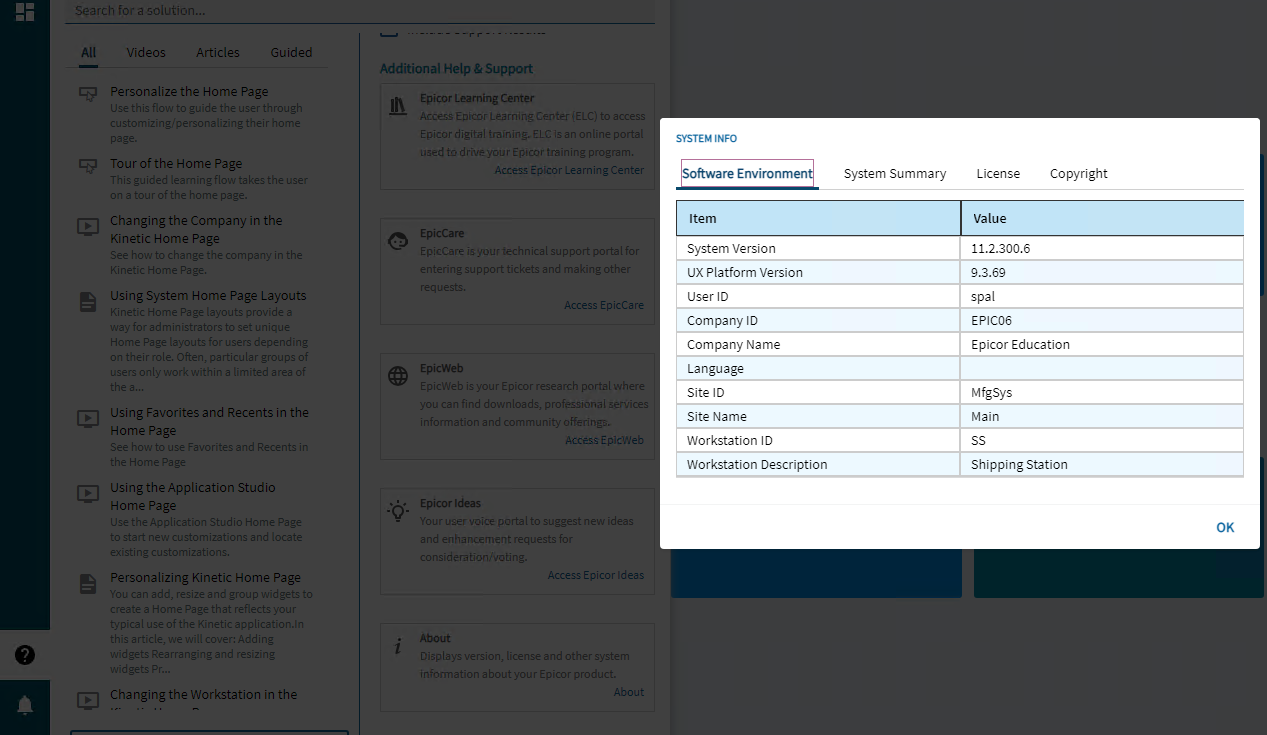Screen dimensions: 1267x735
Task: Open the dashboard grid icon in the sidebar
Action: click(25, 12)
